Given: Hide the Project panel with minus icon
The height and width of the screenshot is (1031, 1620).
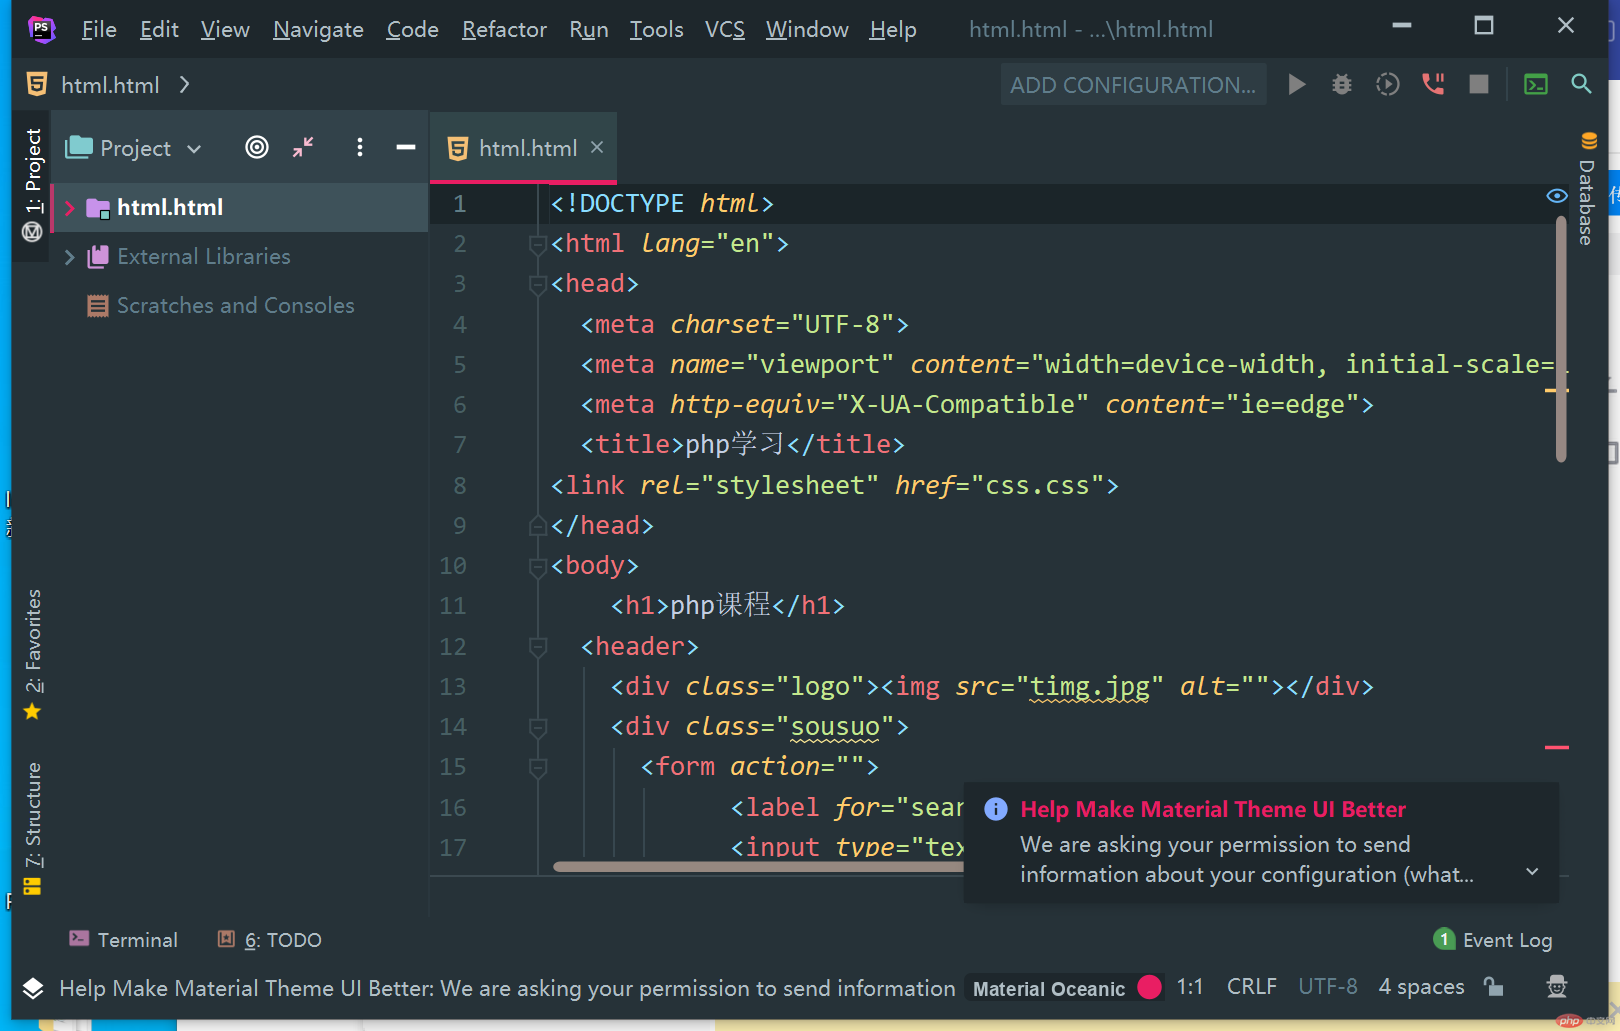Looking at the screenshot, I should [405, 148].
